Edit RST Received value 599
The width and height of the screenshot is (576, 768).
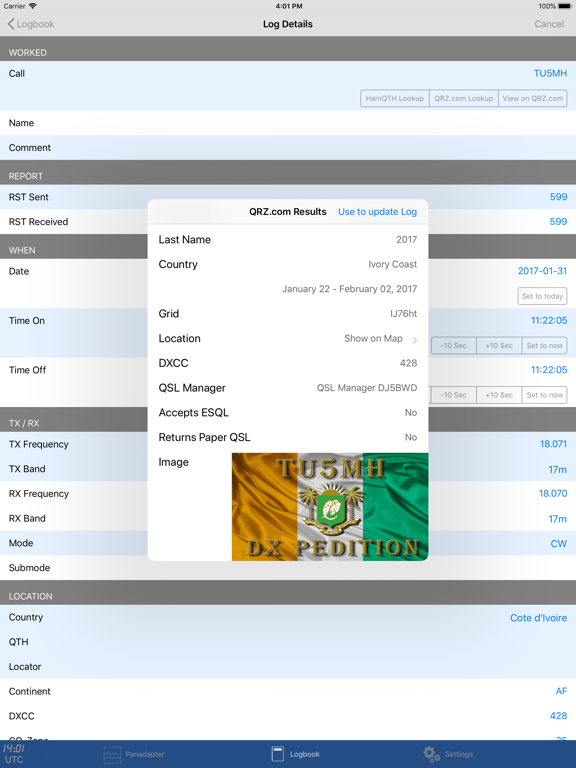click(558, 221)
